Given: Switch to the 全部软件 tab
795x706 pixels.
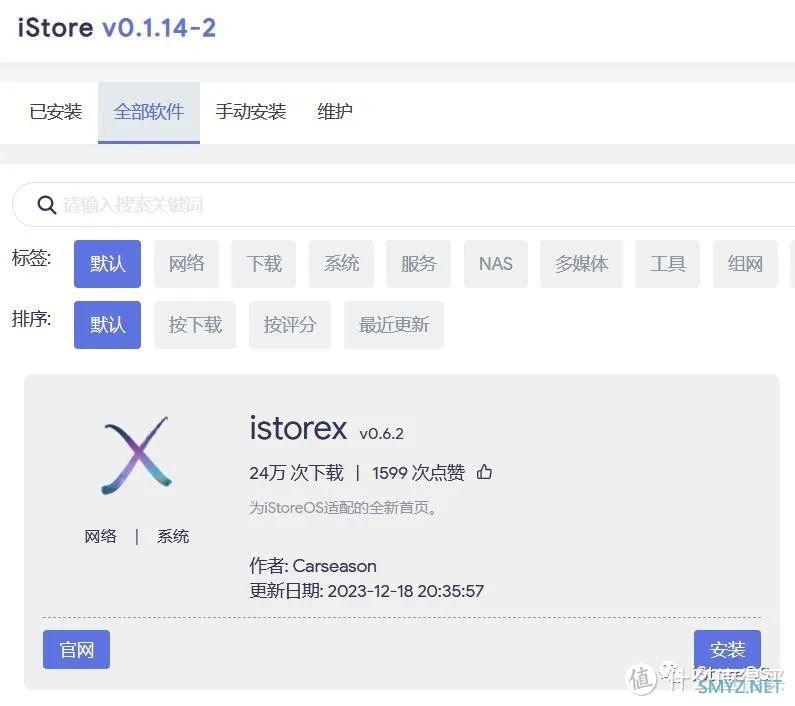Looking at the screenshot, I should [x=149, y=112].
